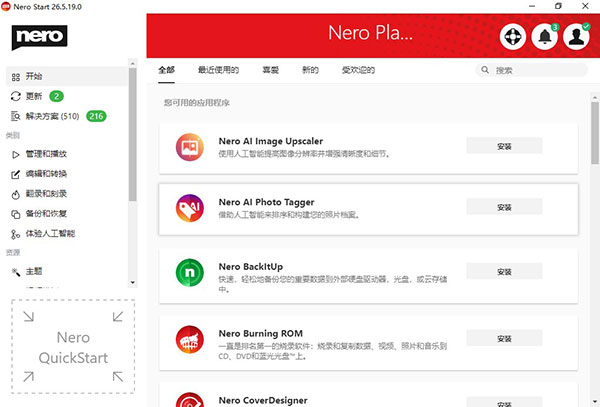Viewport: 600px width, 407px height.
Task: Click the app list vertical scrollbar thumb
Action: tap(595, 133)
